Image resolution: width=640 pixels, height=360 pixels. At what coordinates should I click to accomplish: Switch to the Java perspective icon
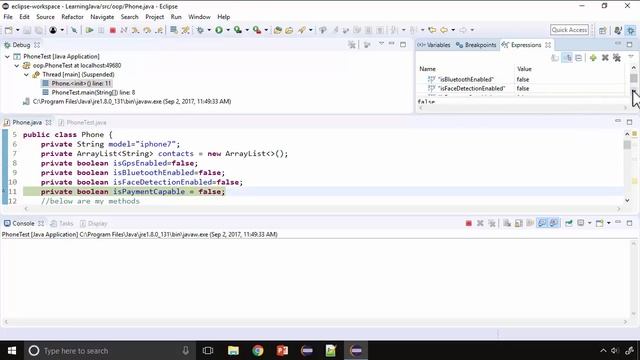618,30
